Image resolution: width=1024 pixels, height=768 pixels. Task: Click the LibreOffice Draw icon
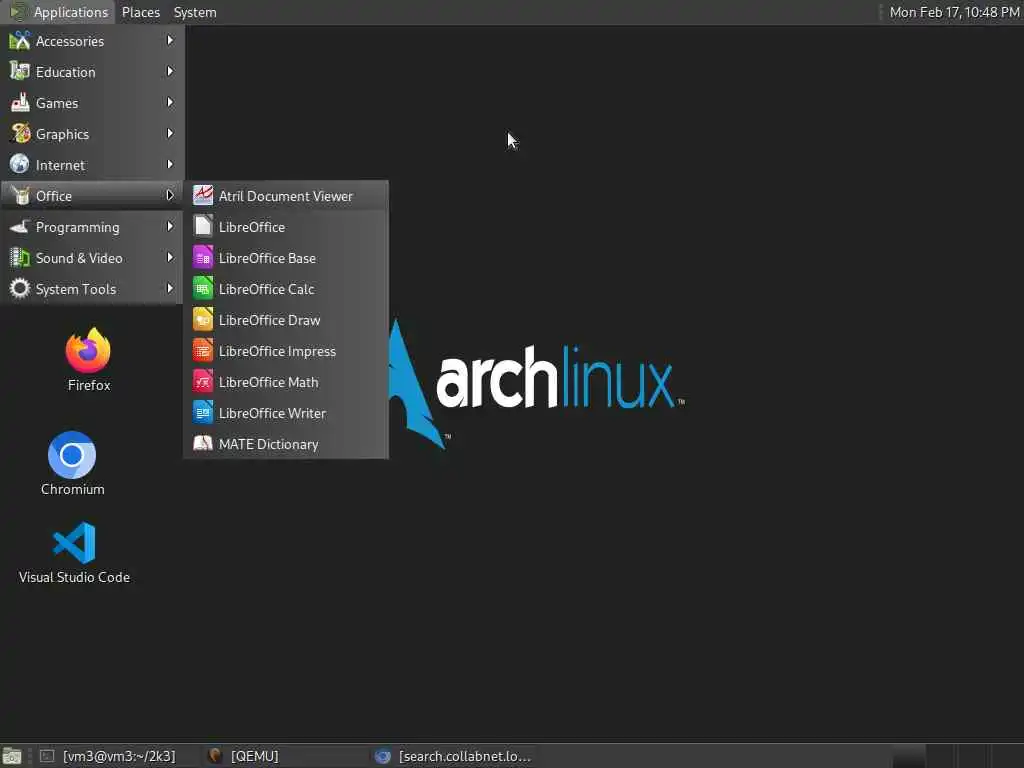203,319
